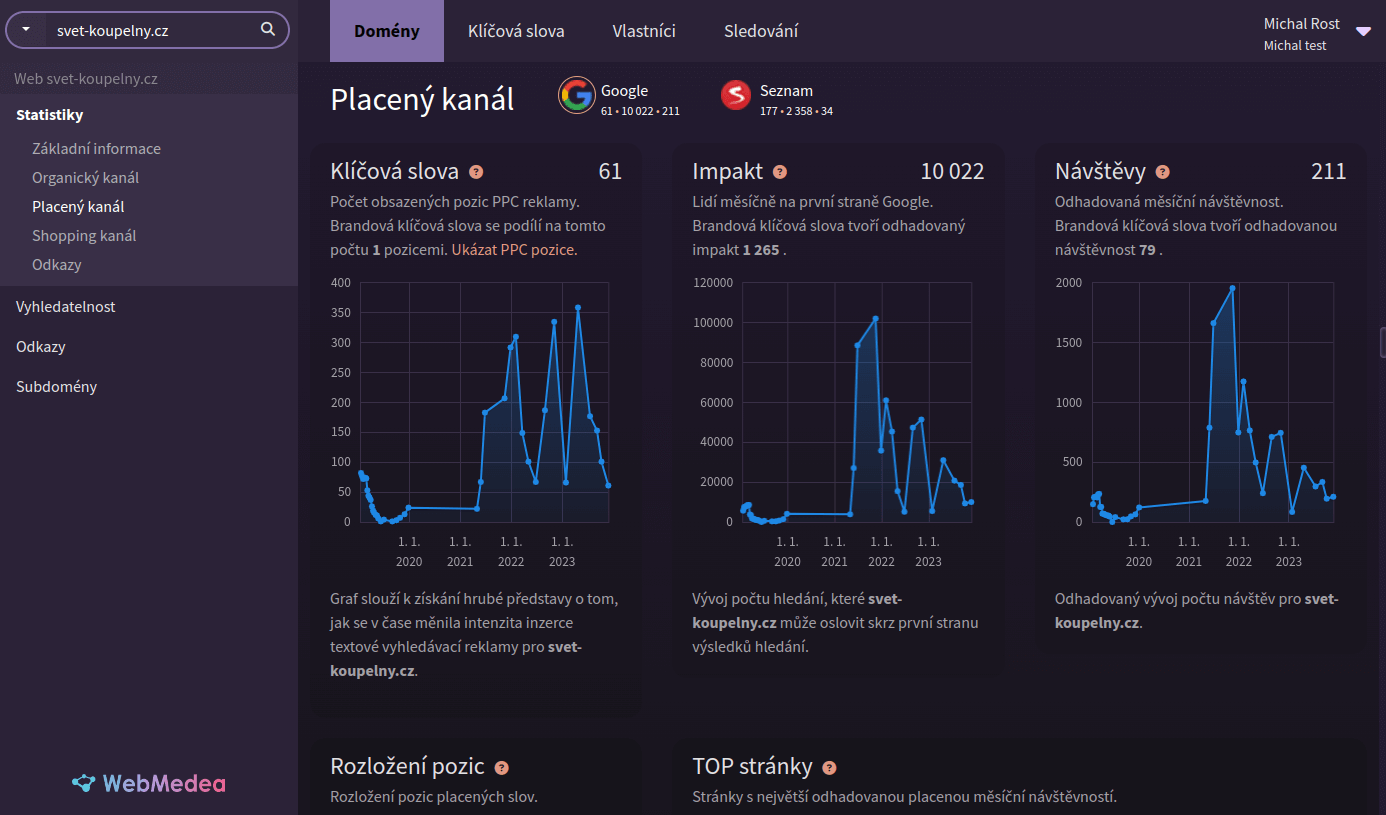The image size is (1386, 815).
Task: Open the help icon next to Návštěvy
Action: tap(1161, 172)
